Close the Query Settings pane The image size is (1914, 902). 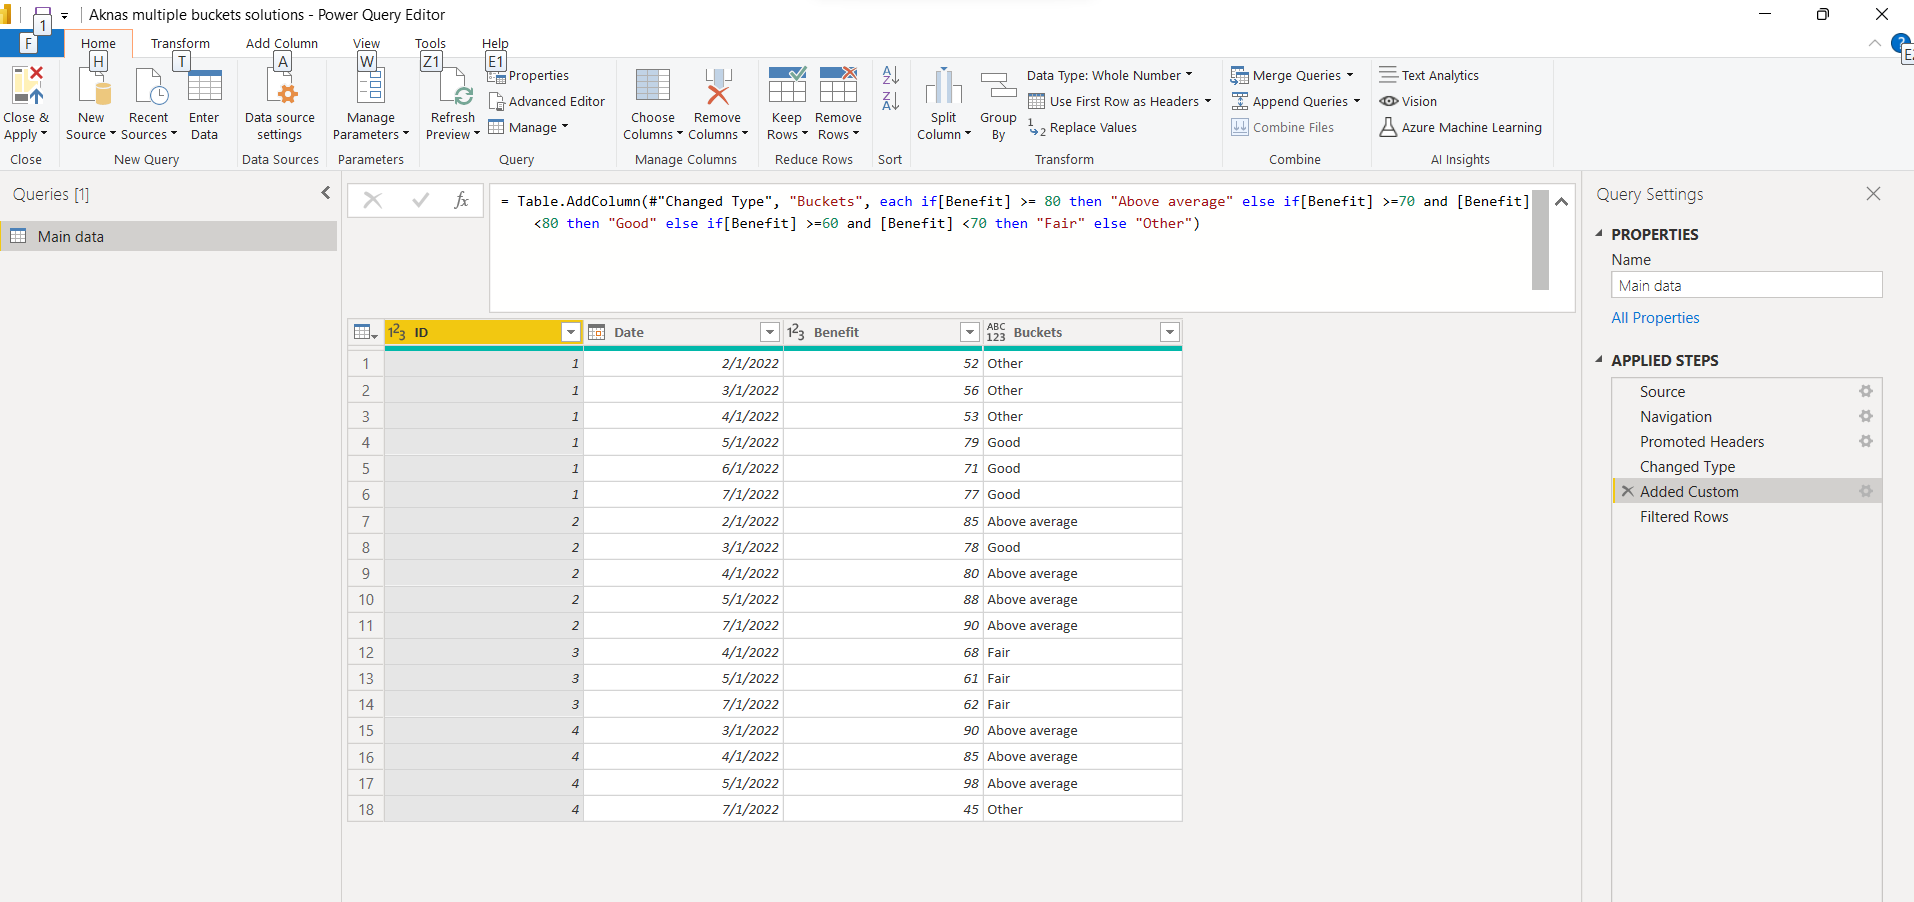tap(1873, 193)
